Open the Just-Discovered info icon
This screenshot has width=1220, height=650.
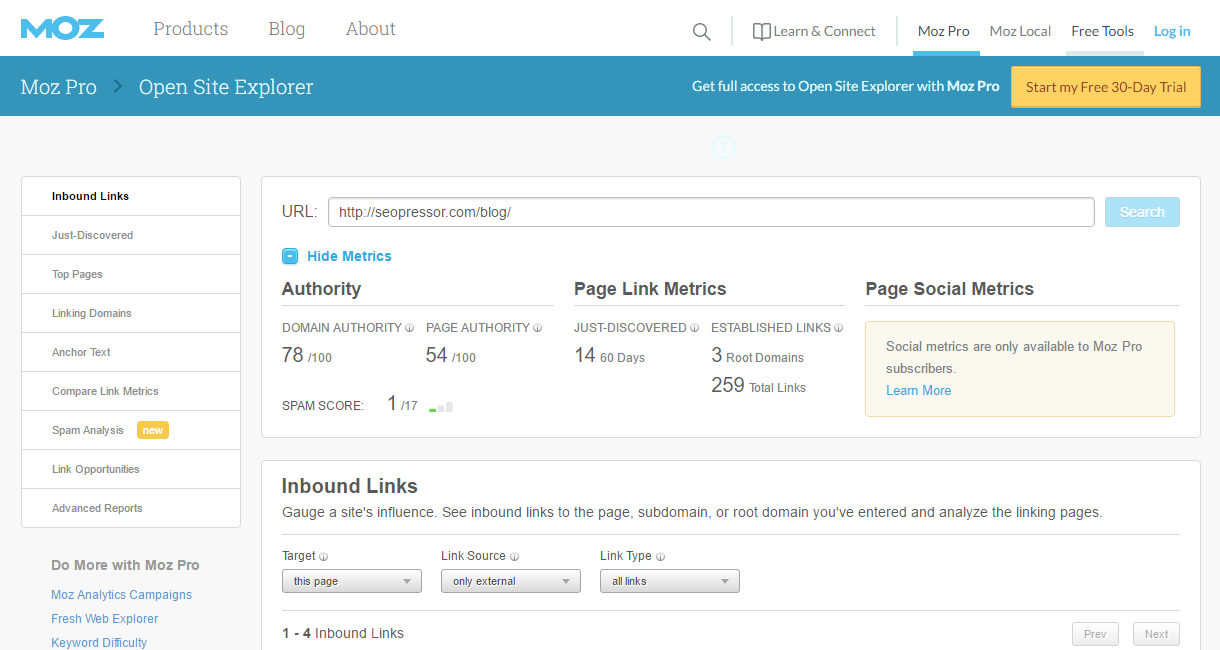pyautogui.click(x=695, y=327)
